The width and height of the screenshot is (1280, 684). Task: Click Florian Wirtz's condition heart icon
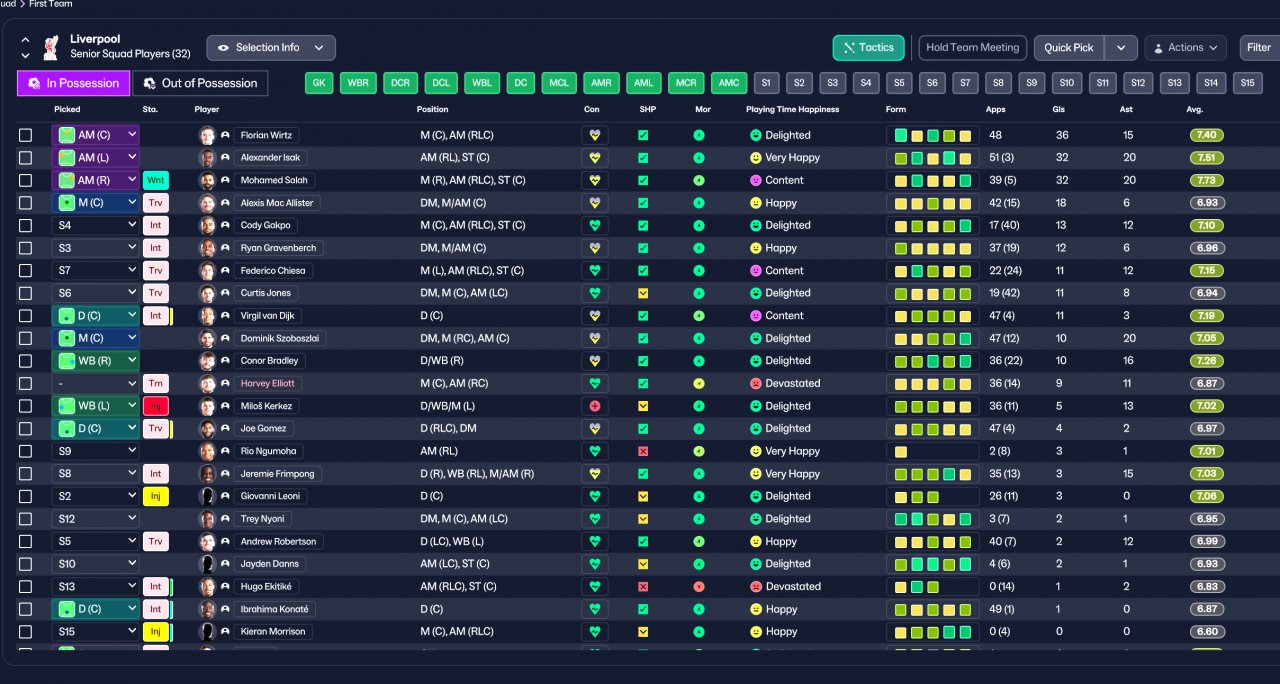(595, 135)
